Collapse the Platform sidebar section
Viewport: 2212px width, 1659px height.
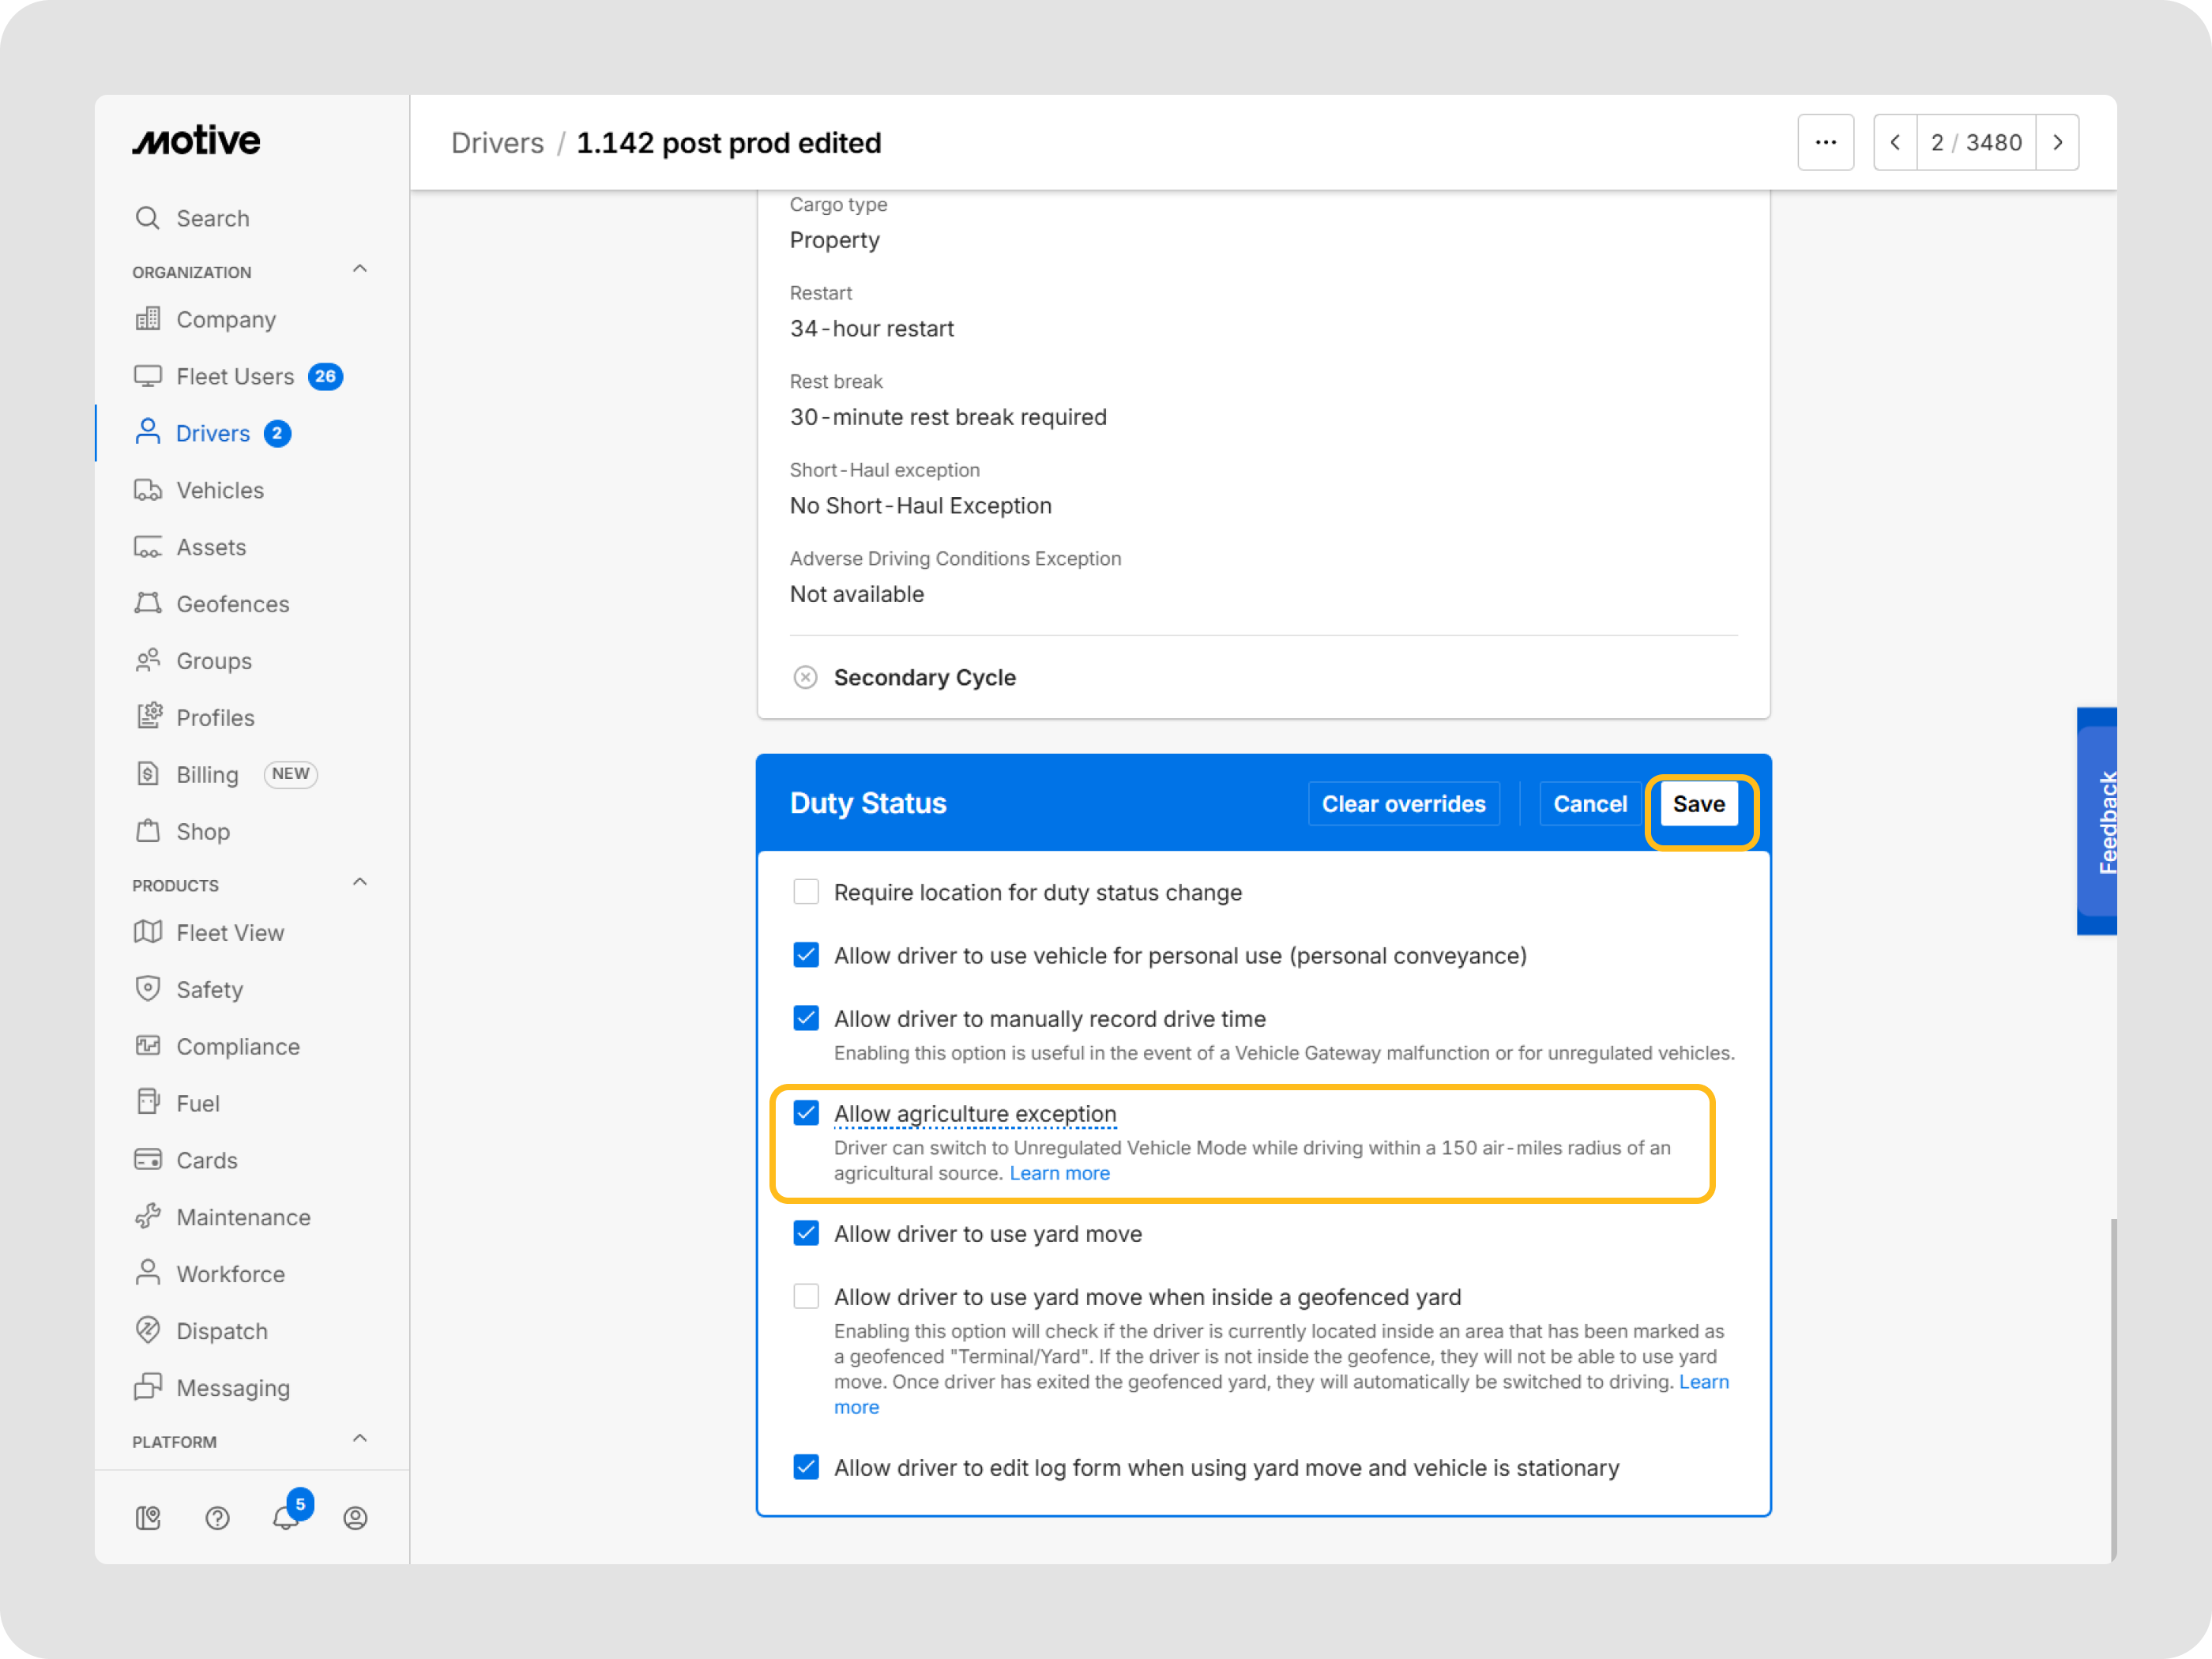[x=360, y=1439]
